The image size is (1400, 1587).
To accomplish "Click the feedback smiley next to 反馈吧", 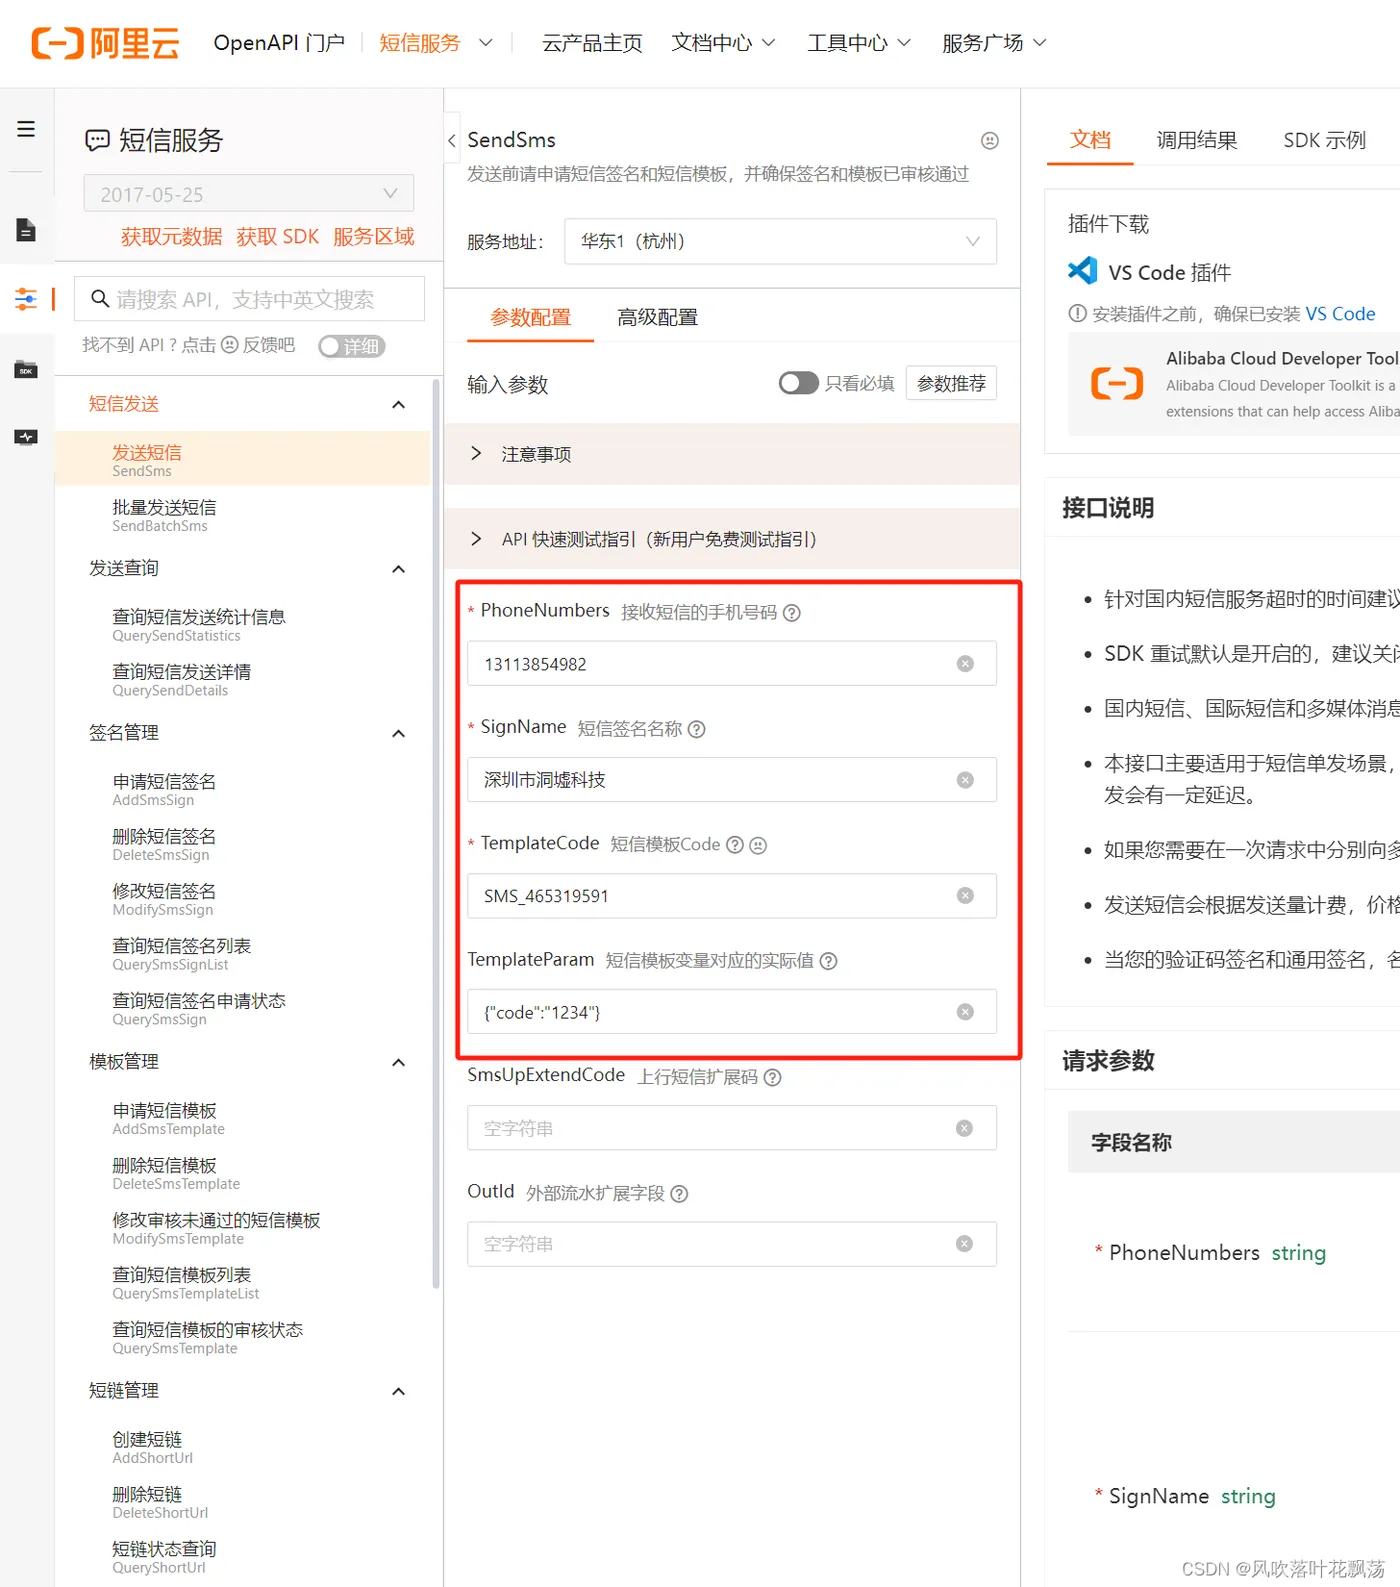I will click(x=230, y=345).
